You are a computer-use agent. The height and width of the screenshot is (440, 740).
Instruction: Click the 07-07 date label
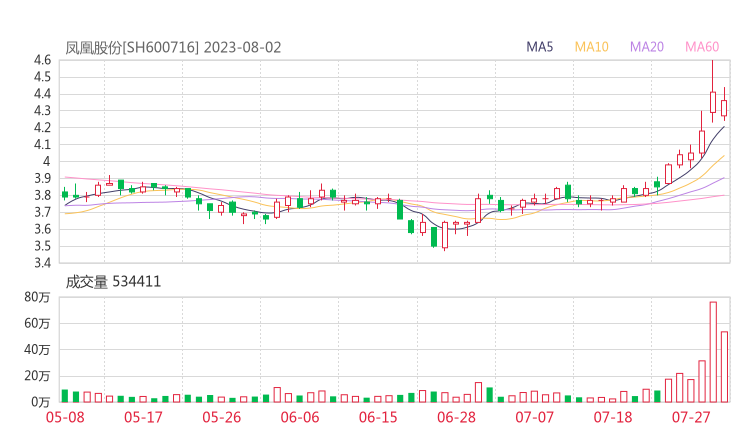pos(534,417)
